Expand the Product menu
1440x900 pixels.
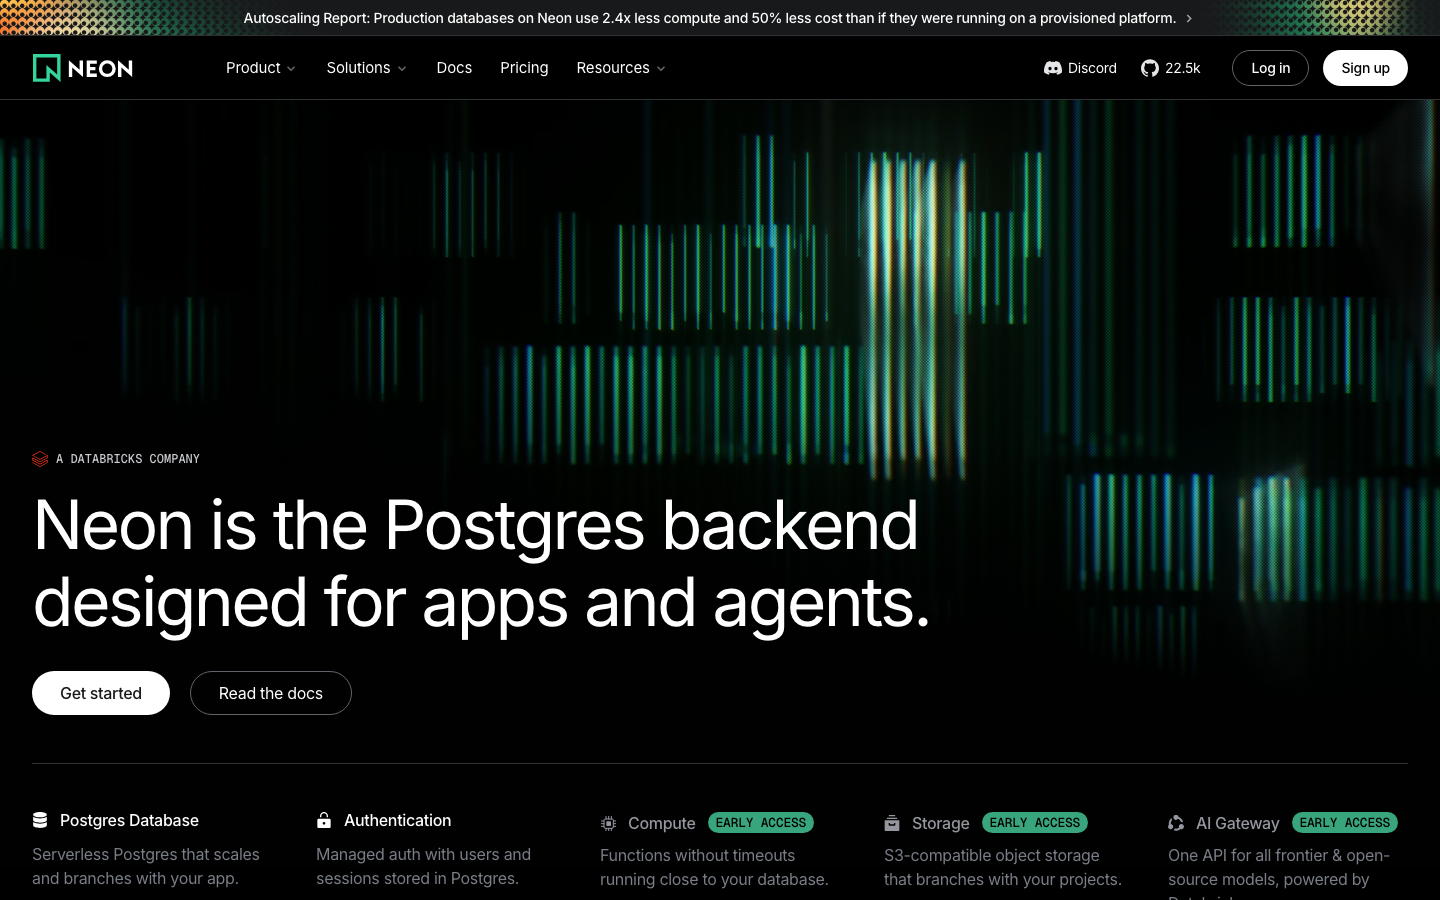coord(261,68)
